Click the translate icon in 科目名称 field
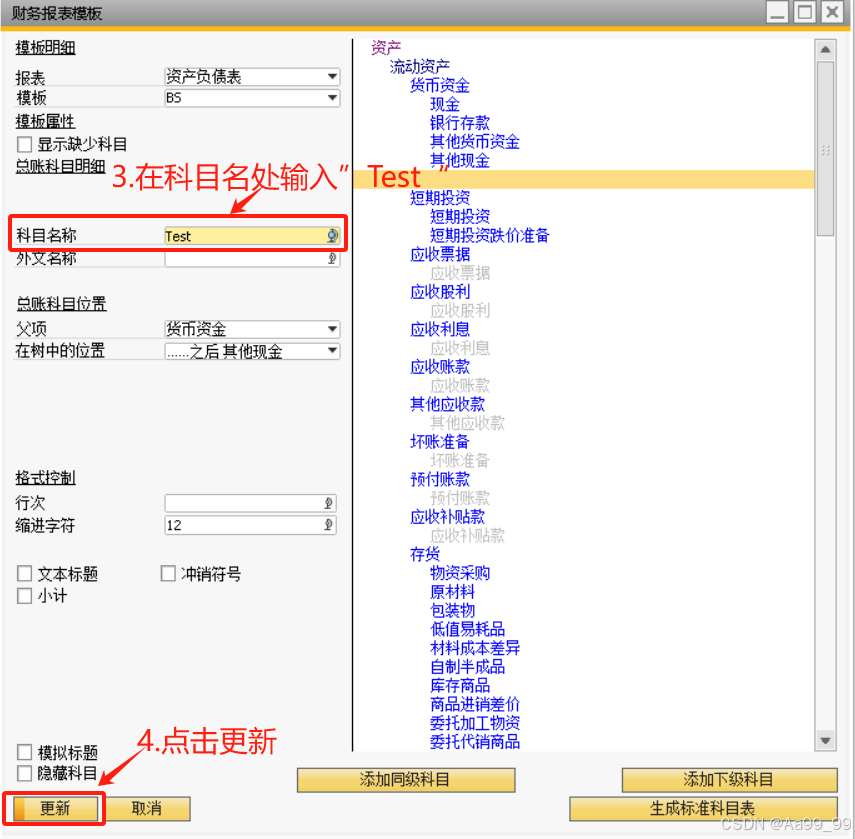This screenshot has height=839, width=855. click(x=332, y=236)
